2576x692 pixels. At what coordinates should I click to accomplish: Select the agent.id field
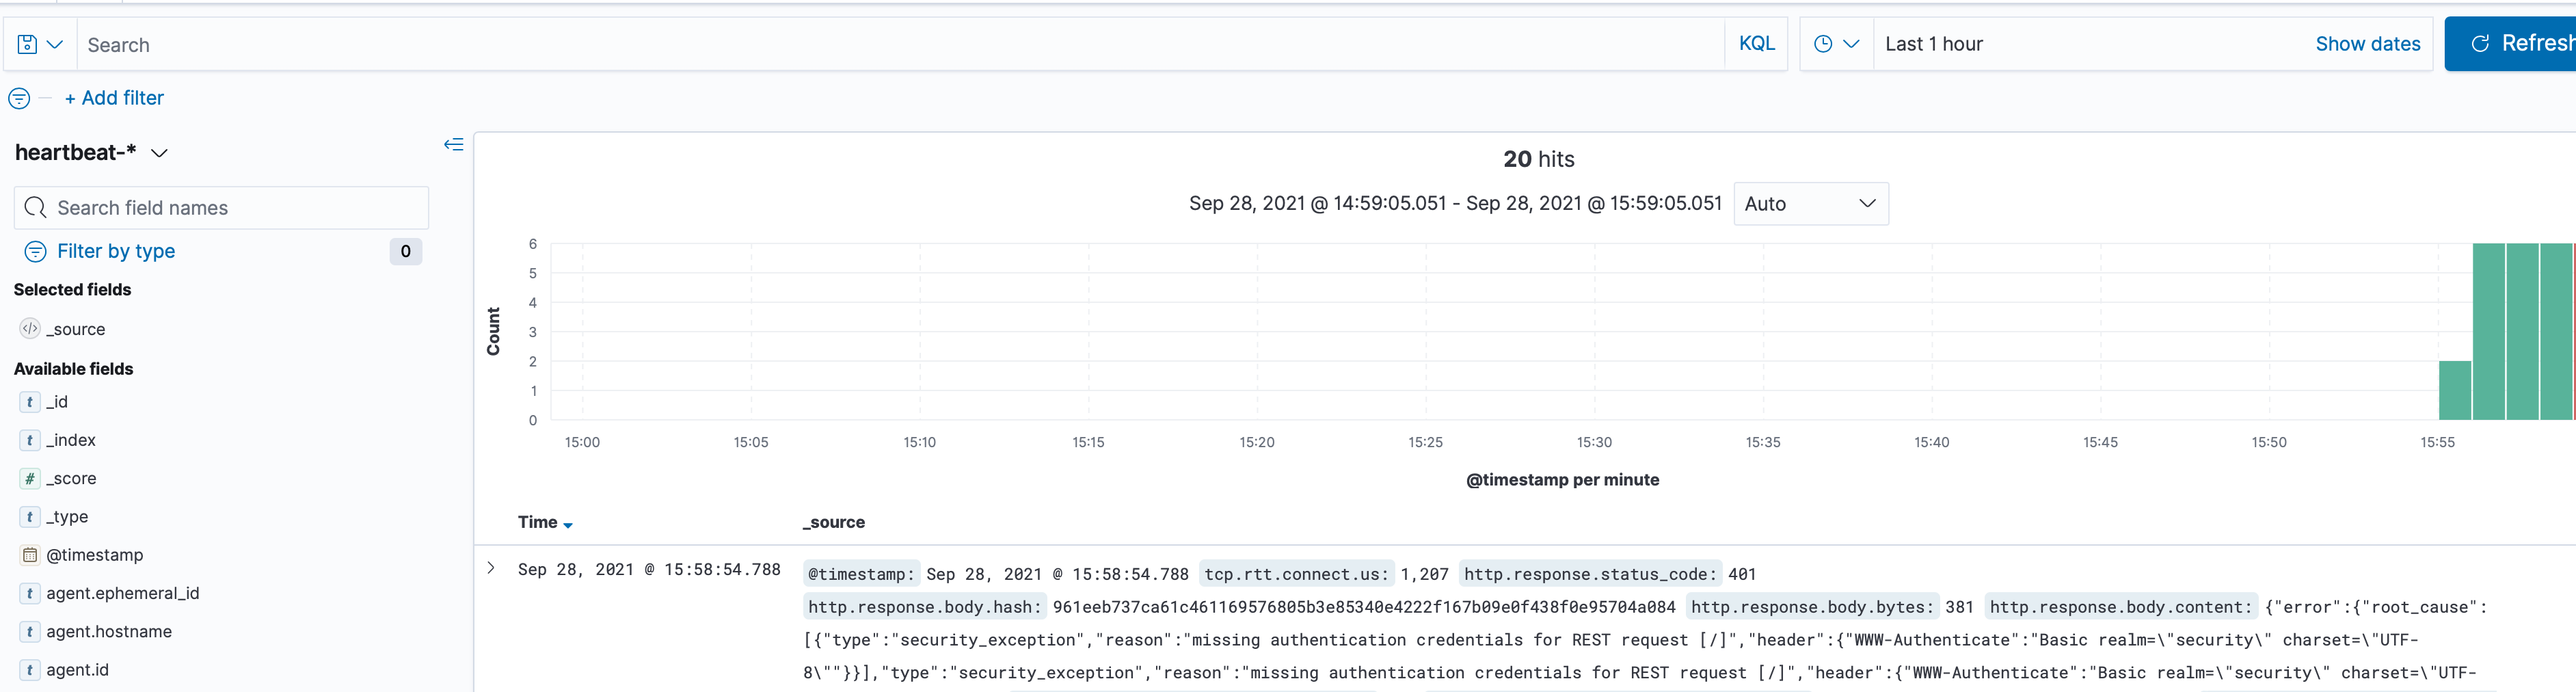pyautogui.click(x=77, y=670)
